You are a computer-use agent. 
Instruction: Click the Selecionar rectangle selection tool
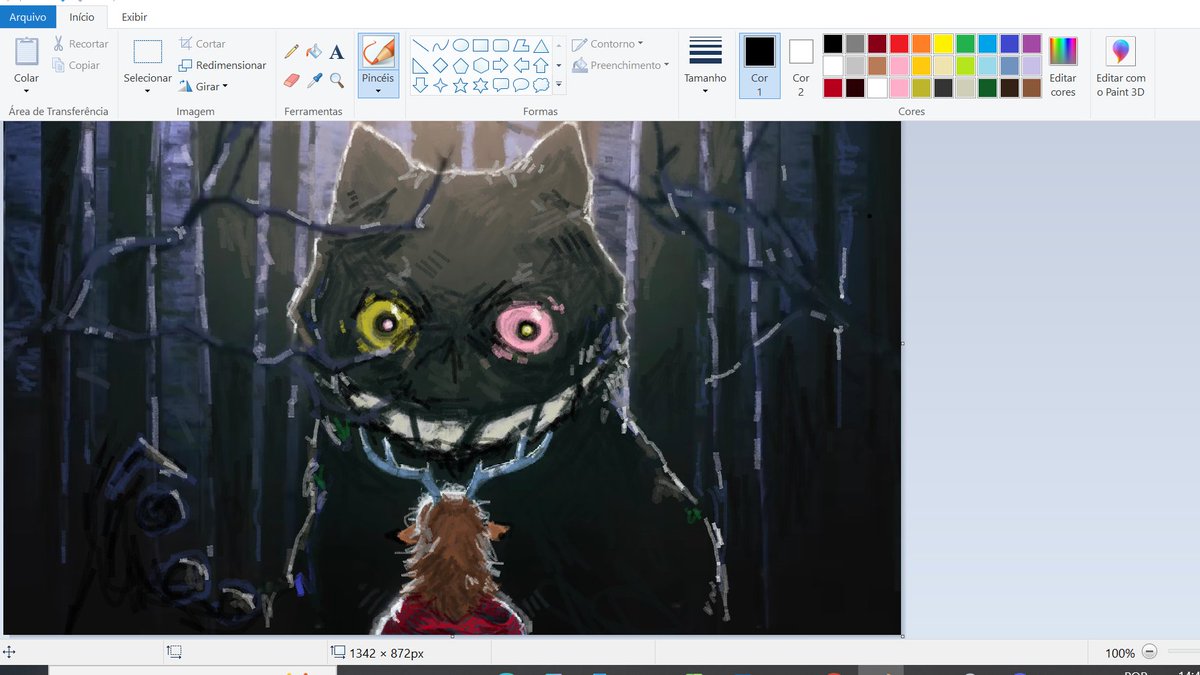tap(147, 52)
